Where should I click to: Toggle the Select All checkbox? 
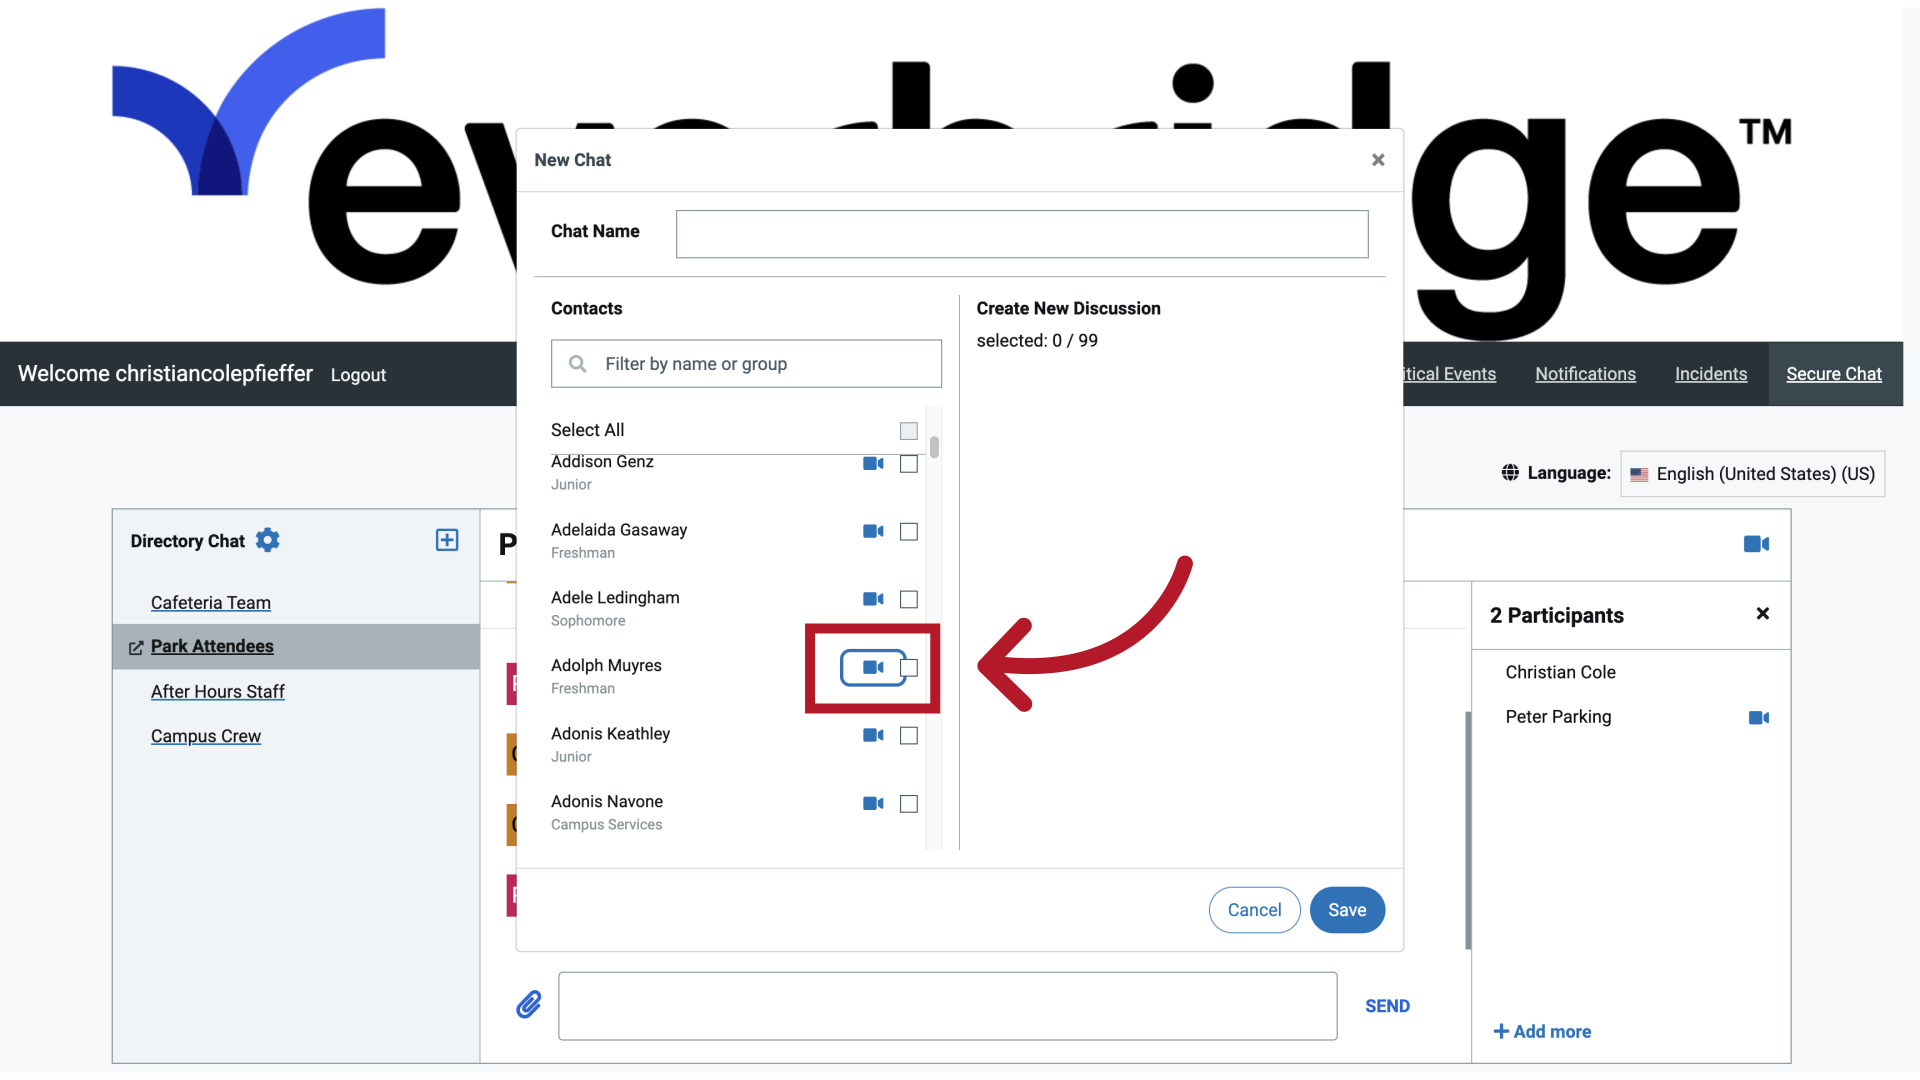907,430
